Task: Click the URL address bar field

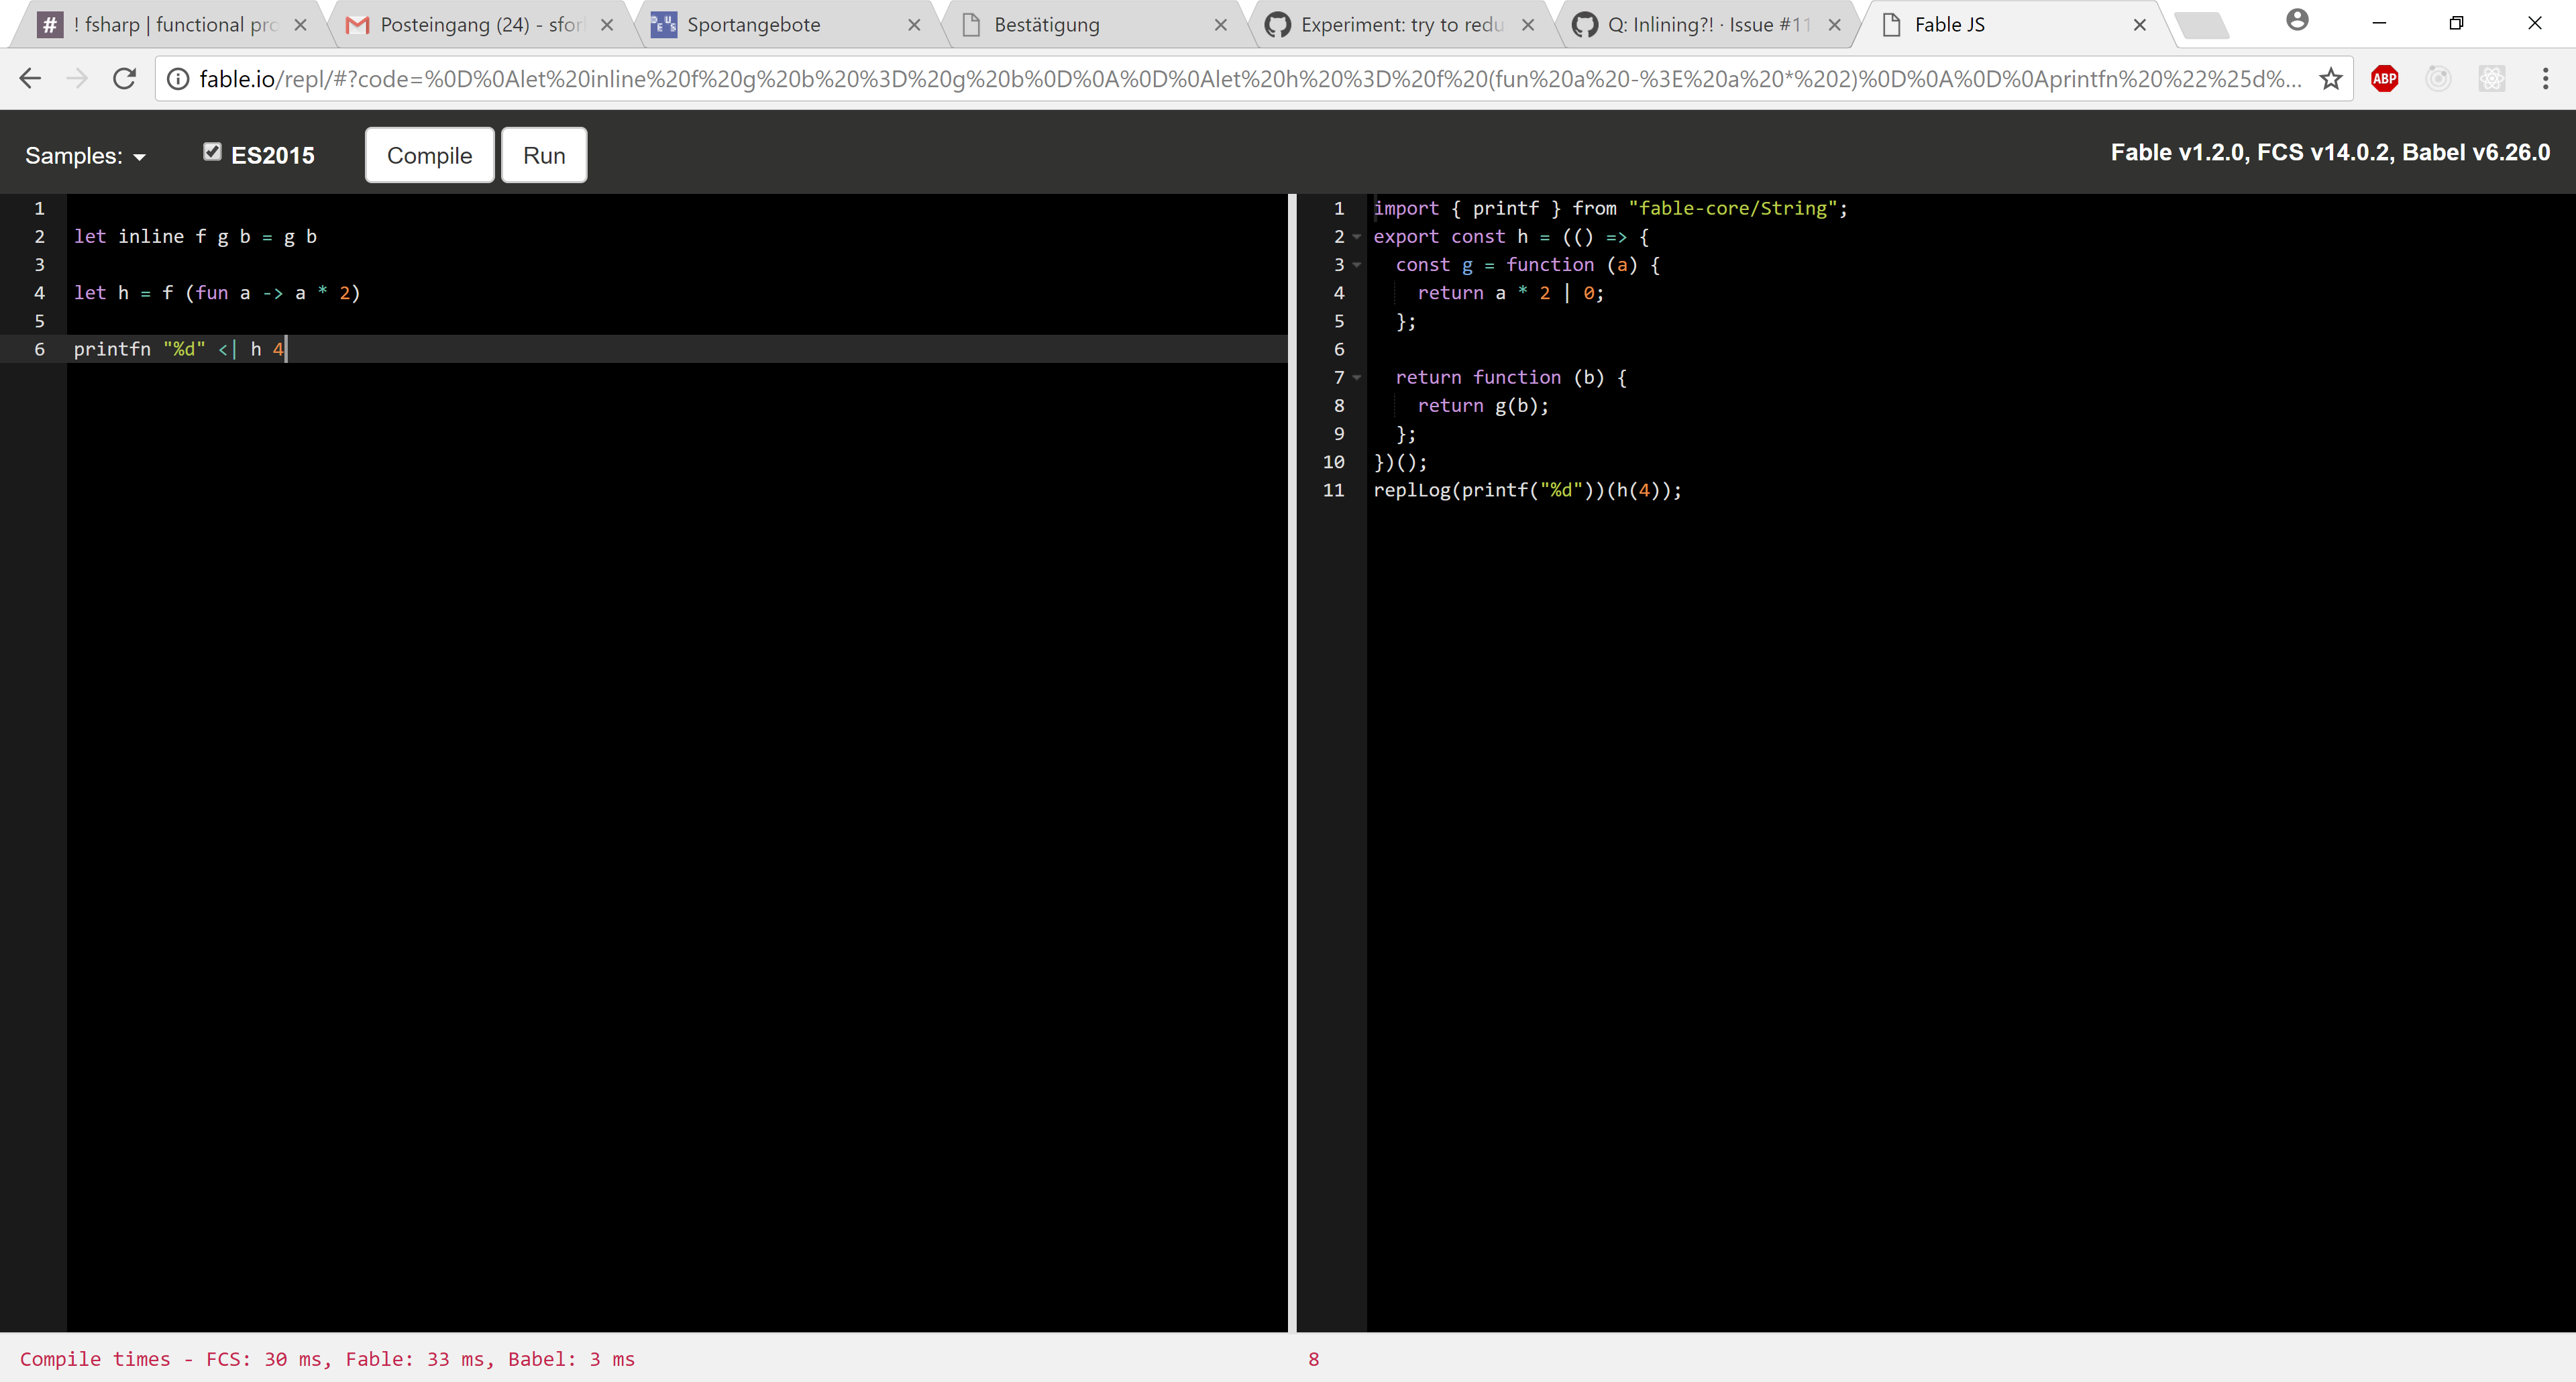Action: [x=1240, y=78]
